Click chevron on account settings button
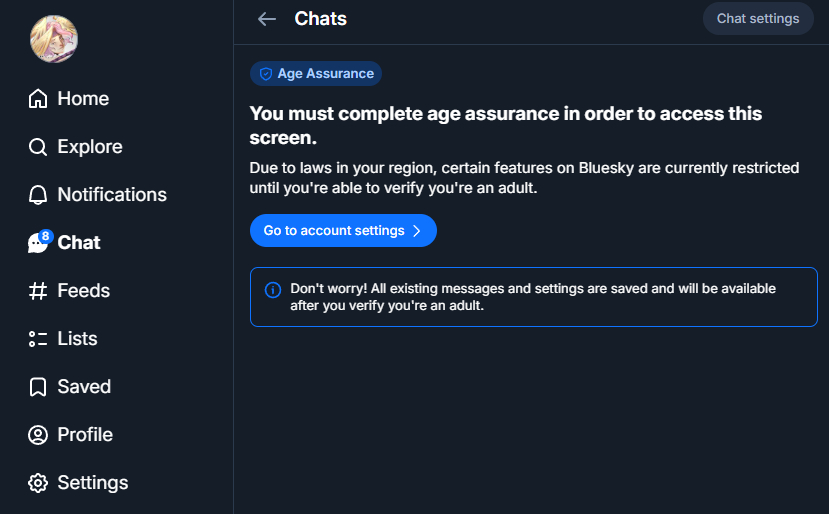The width and height of the screenshot is (829, 514). tap(417, 231)
